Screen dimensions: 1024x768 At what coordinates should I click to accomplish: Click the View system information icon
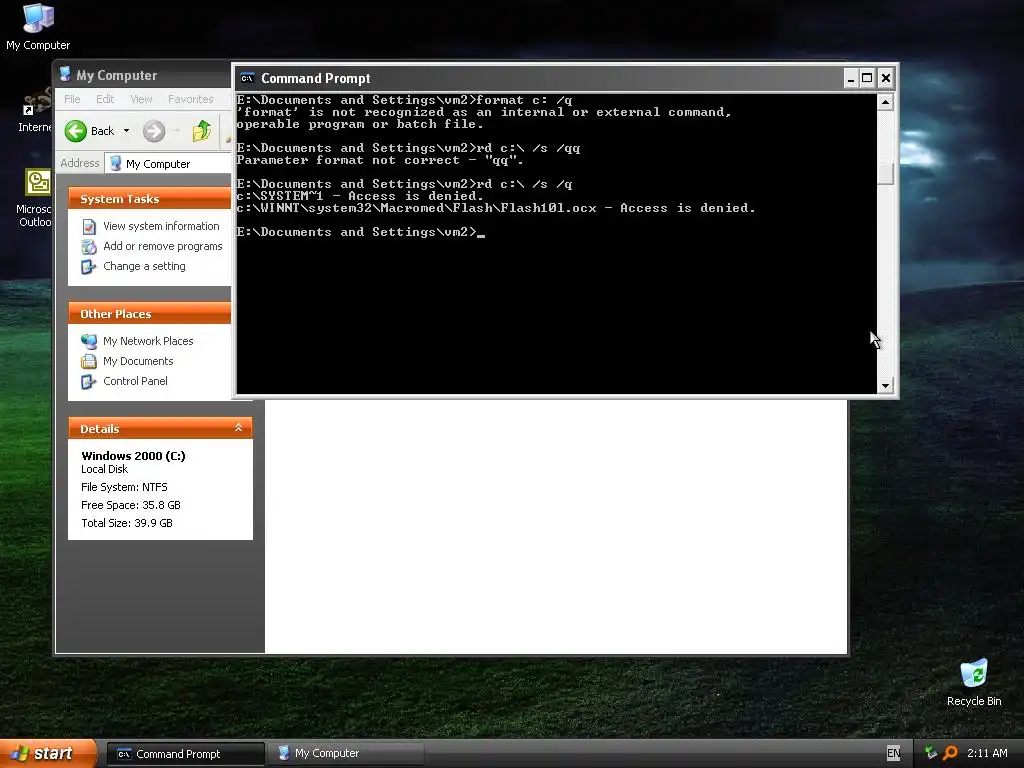coord(89,227)
